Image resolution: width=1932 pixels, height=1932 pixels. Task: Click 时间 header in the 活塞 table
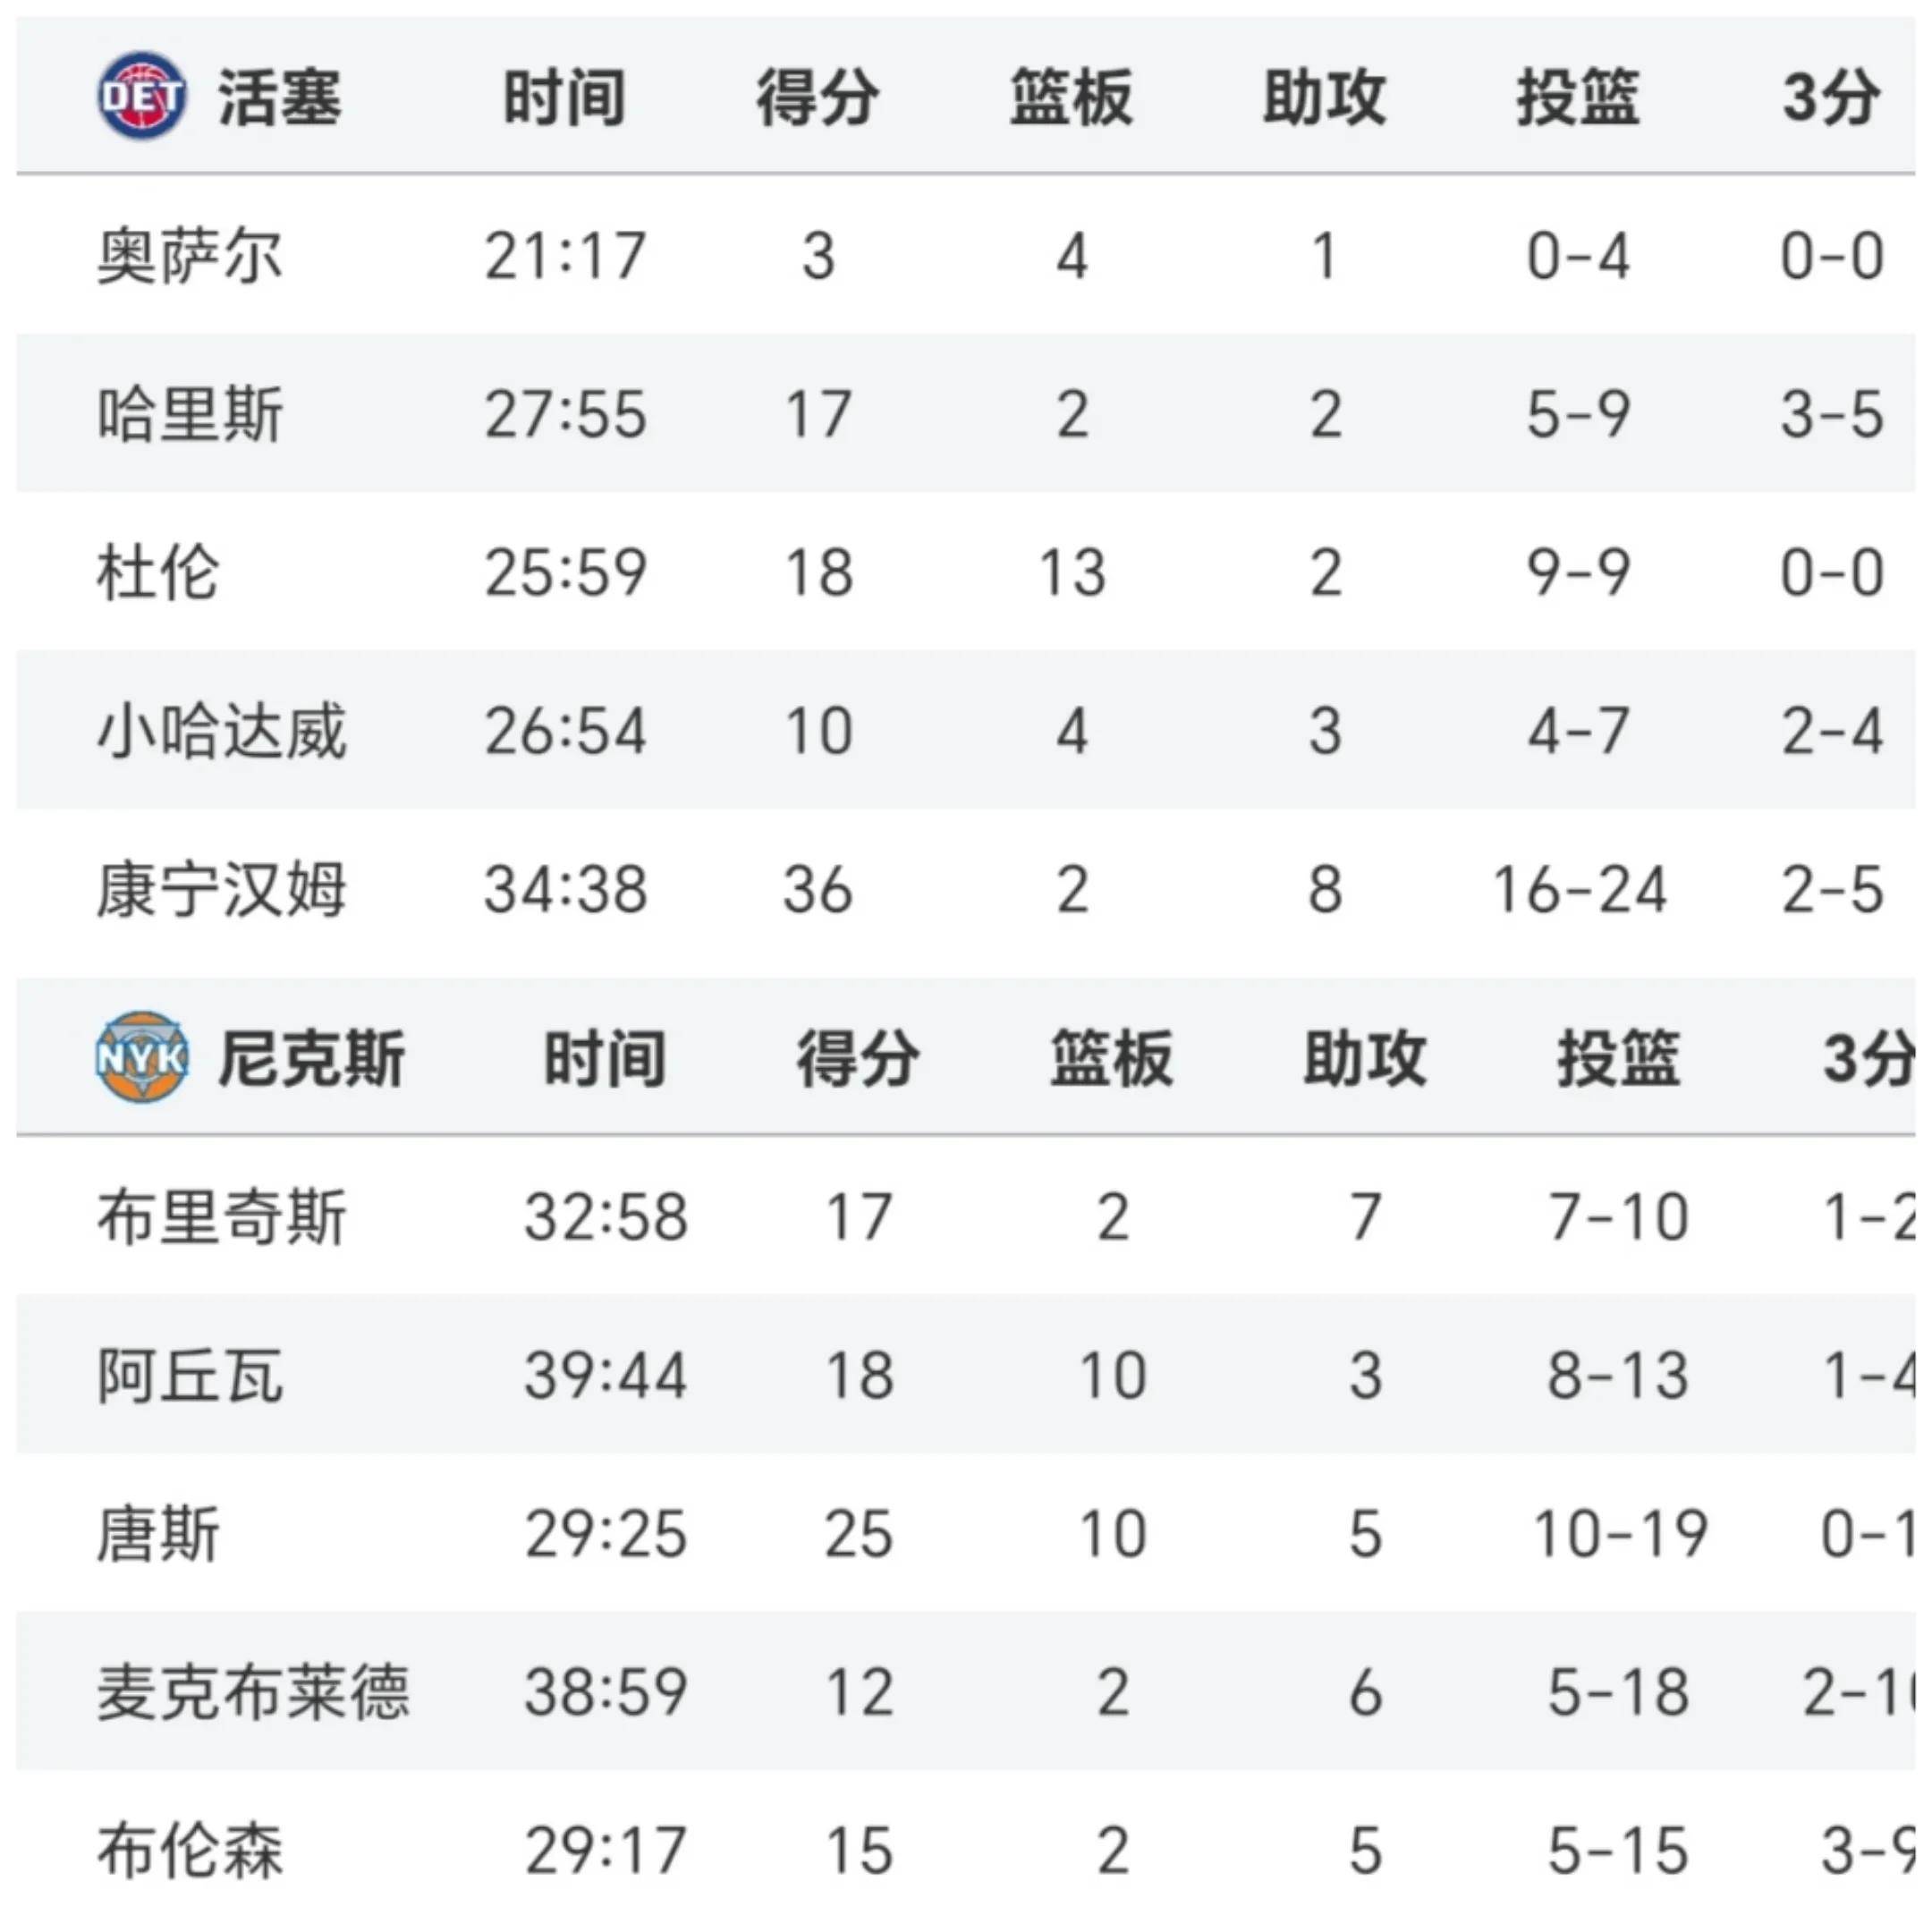coord(564,98)
